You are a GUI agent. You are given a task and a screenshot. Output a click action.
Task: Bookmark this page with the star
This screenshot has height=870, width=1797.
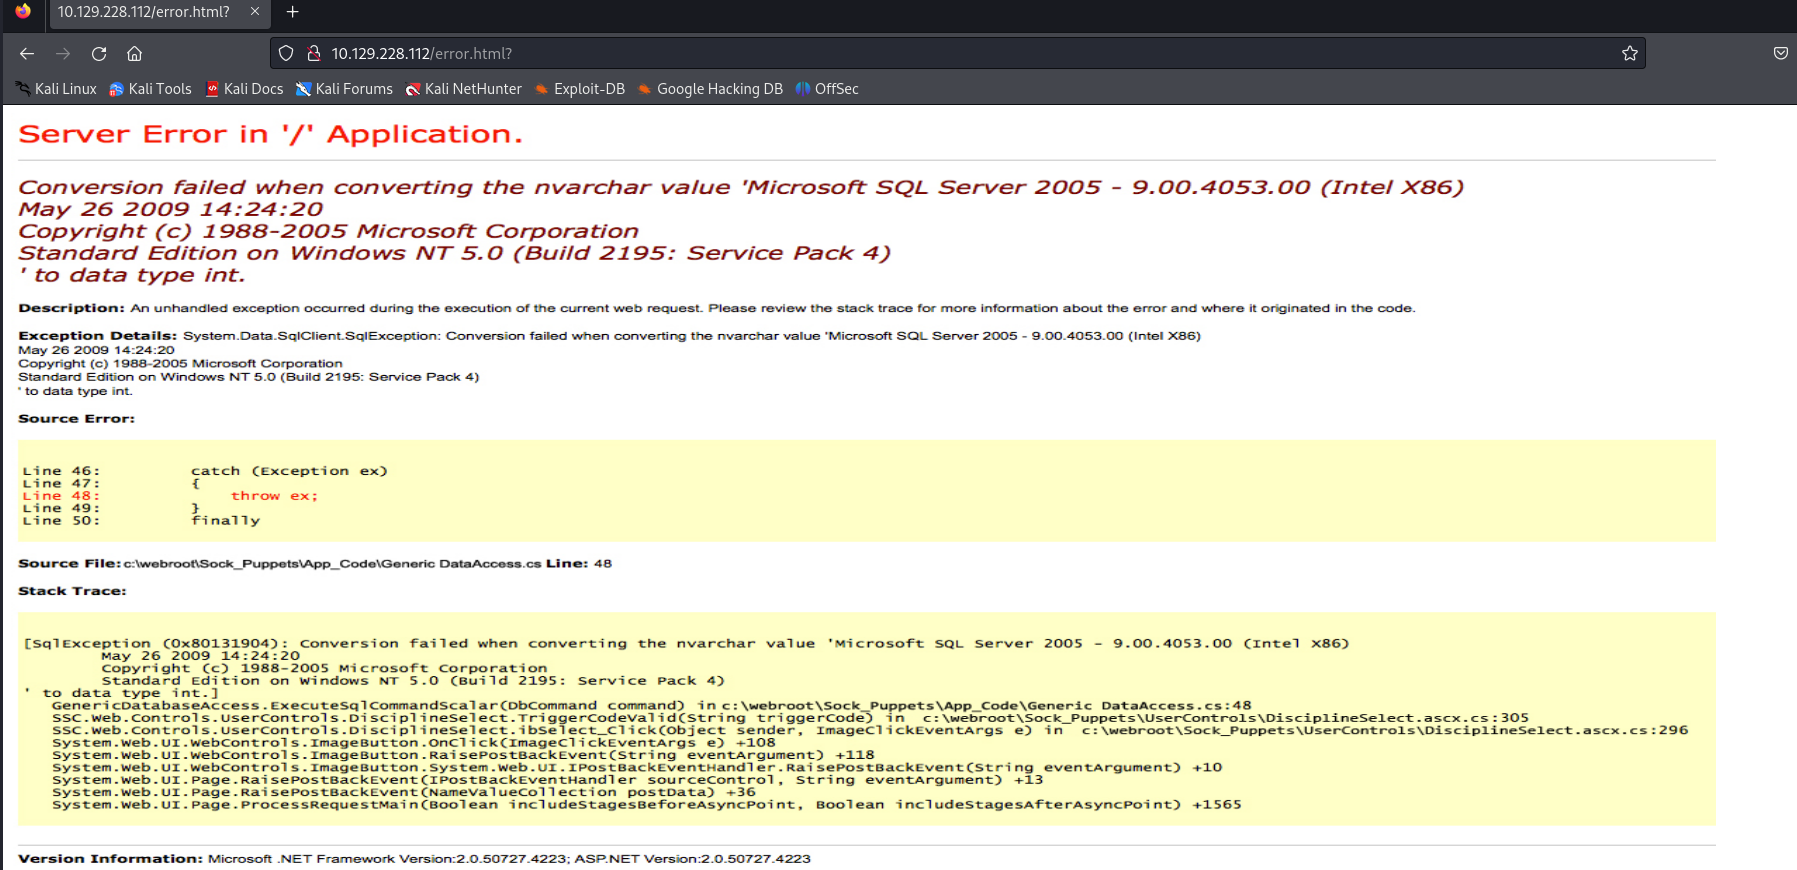[1630, 54]
